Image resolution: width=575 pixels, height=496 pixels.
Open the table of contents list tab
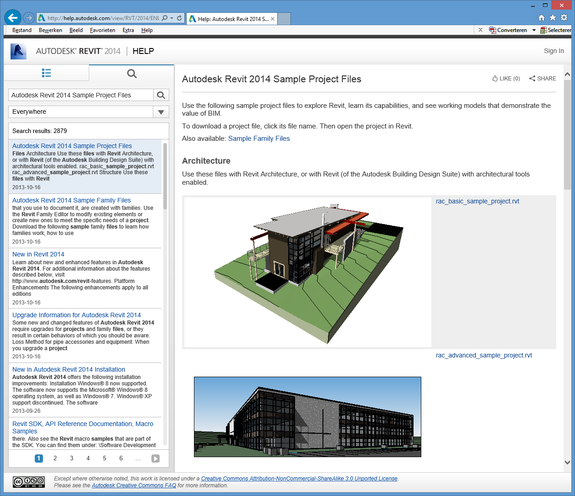pyautogui.click(x=46, y=73)
